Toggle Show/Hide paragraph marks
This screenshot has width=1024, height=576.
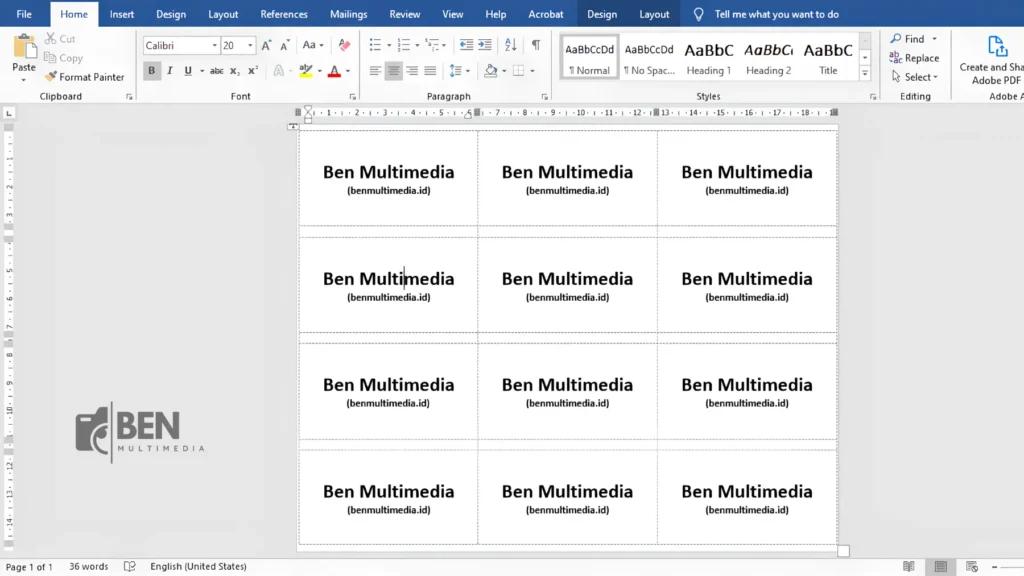536,45
